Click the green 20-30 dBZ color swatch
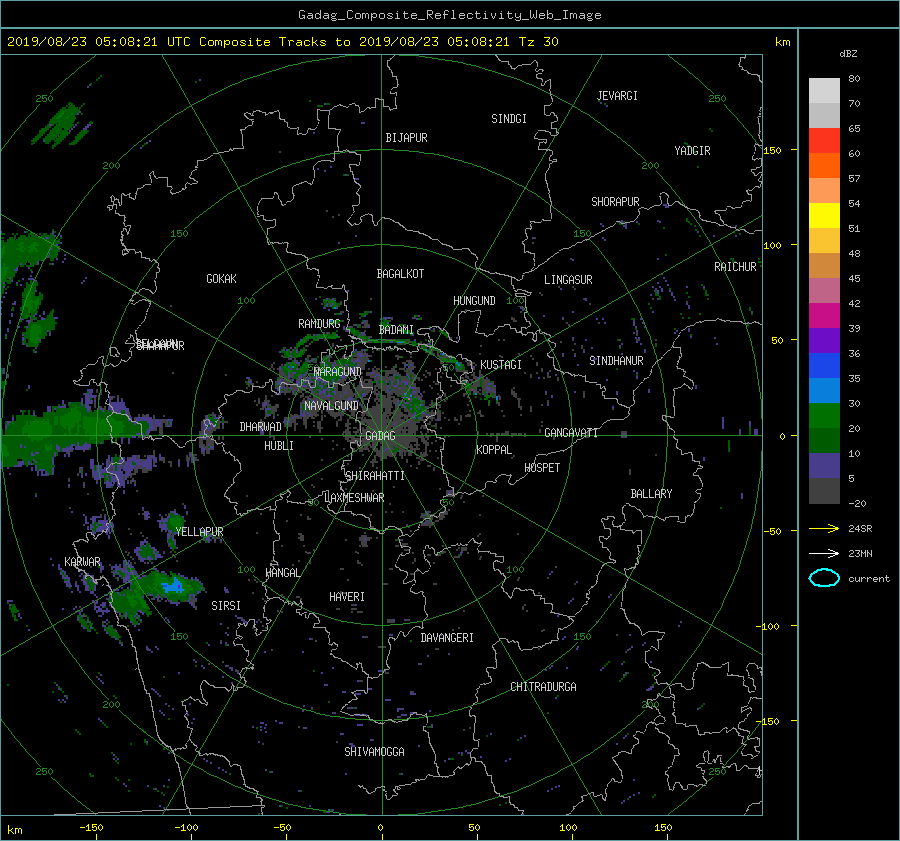Image resolution: width=900 pixels, height=841 pixels. (x=824, y=415)
